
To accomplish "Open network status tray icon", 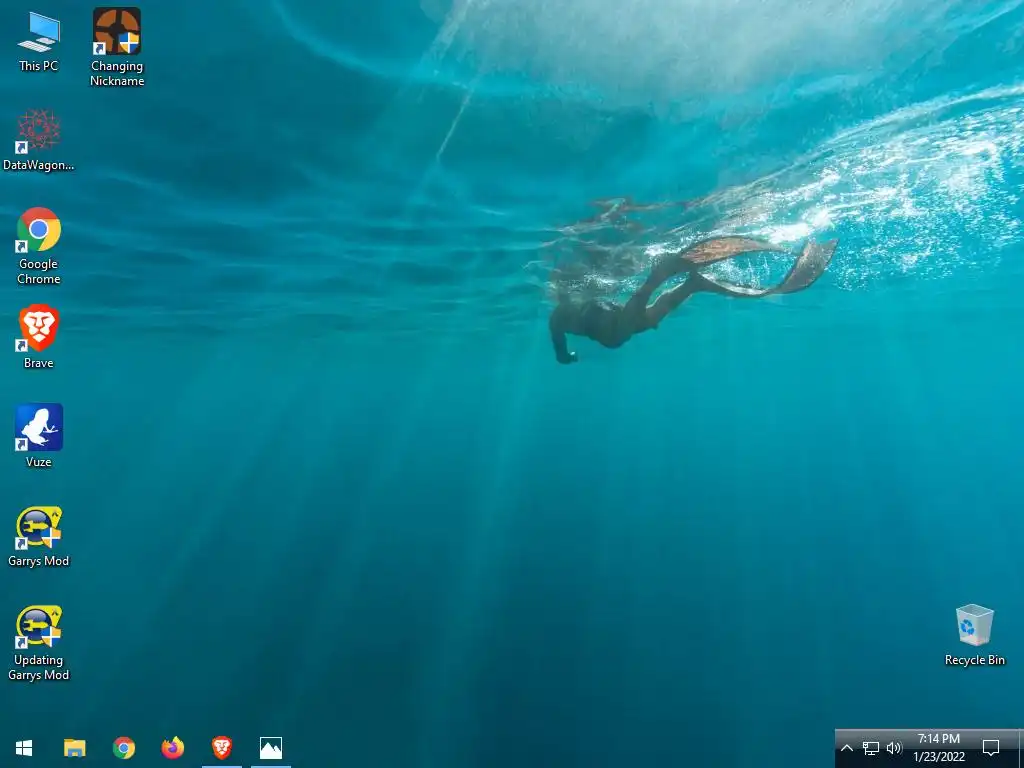I will click(x=870, y=748).
